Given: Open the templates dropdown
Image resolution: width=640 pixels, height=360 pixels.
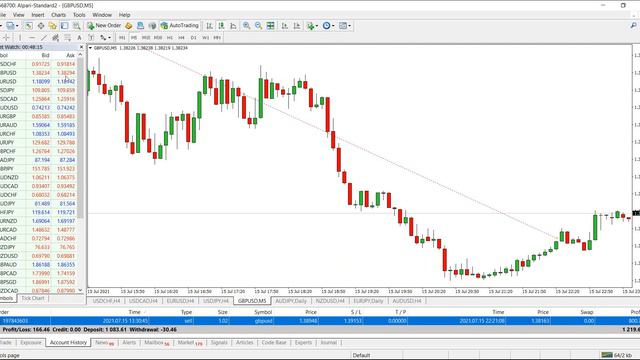Looking at the screenshot, I should 344,26.
